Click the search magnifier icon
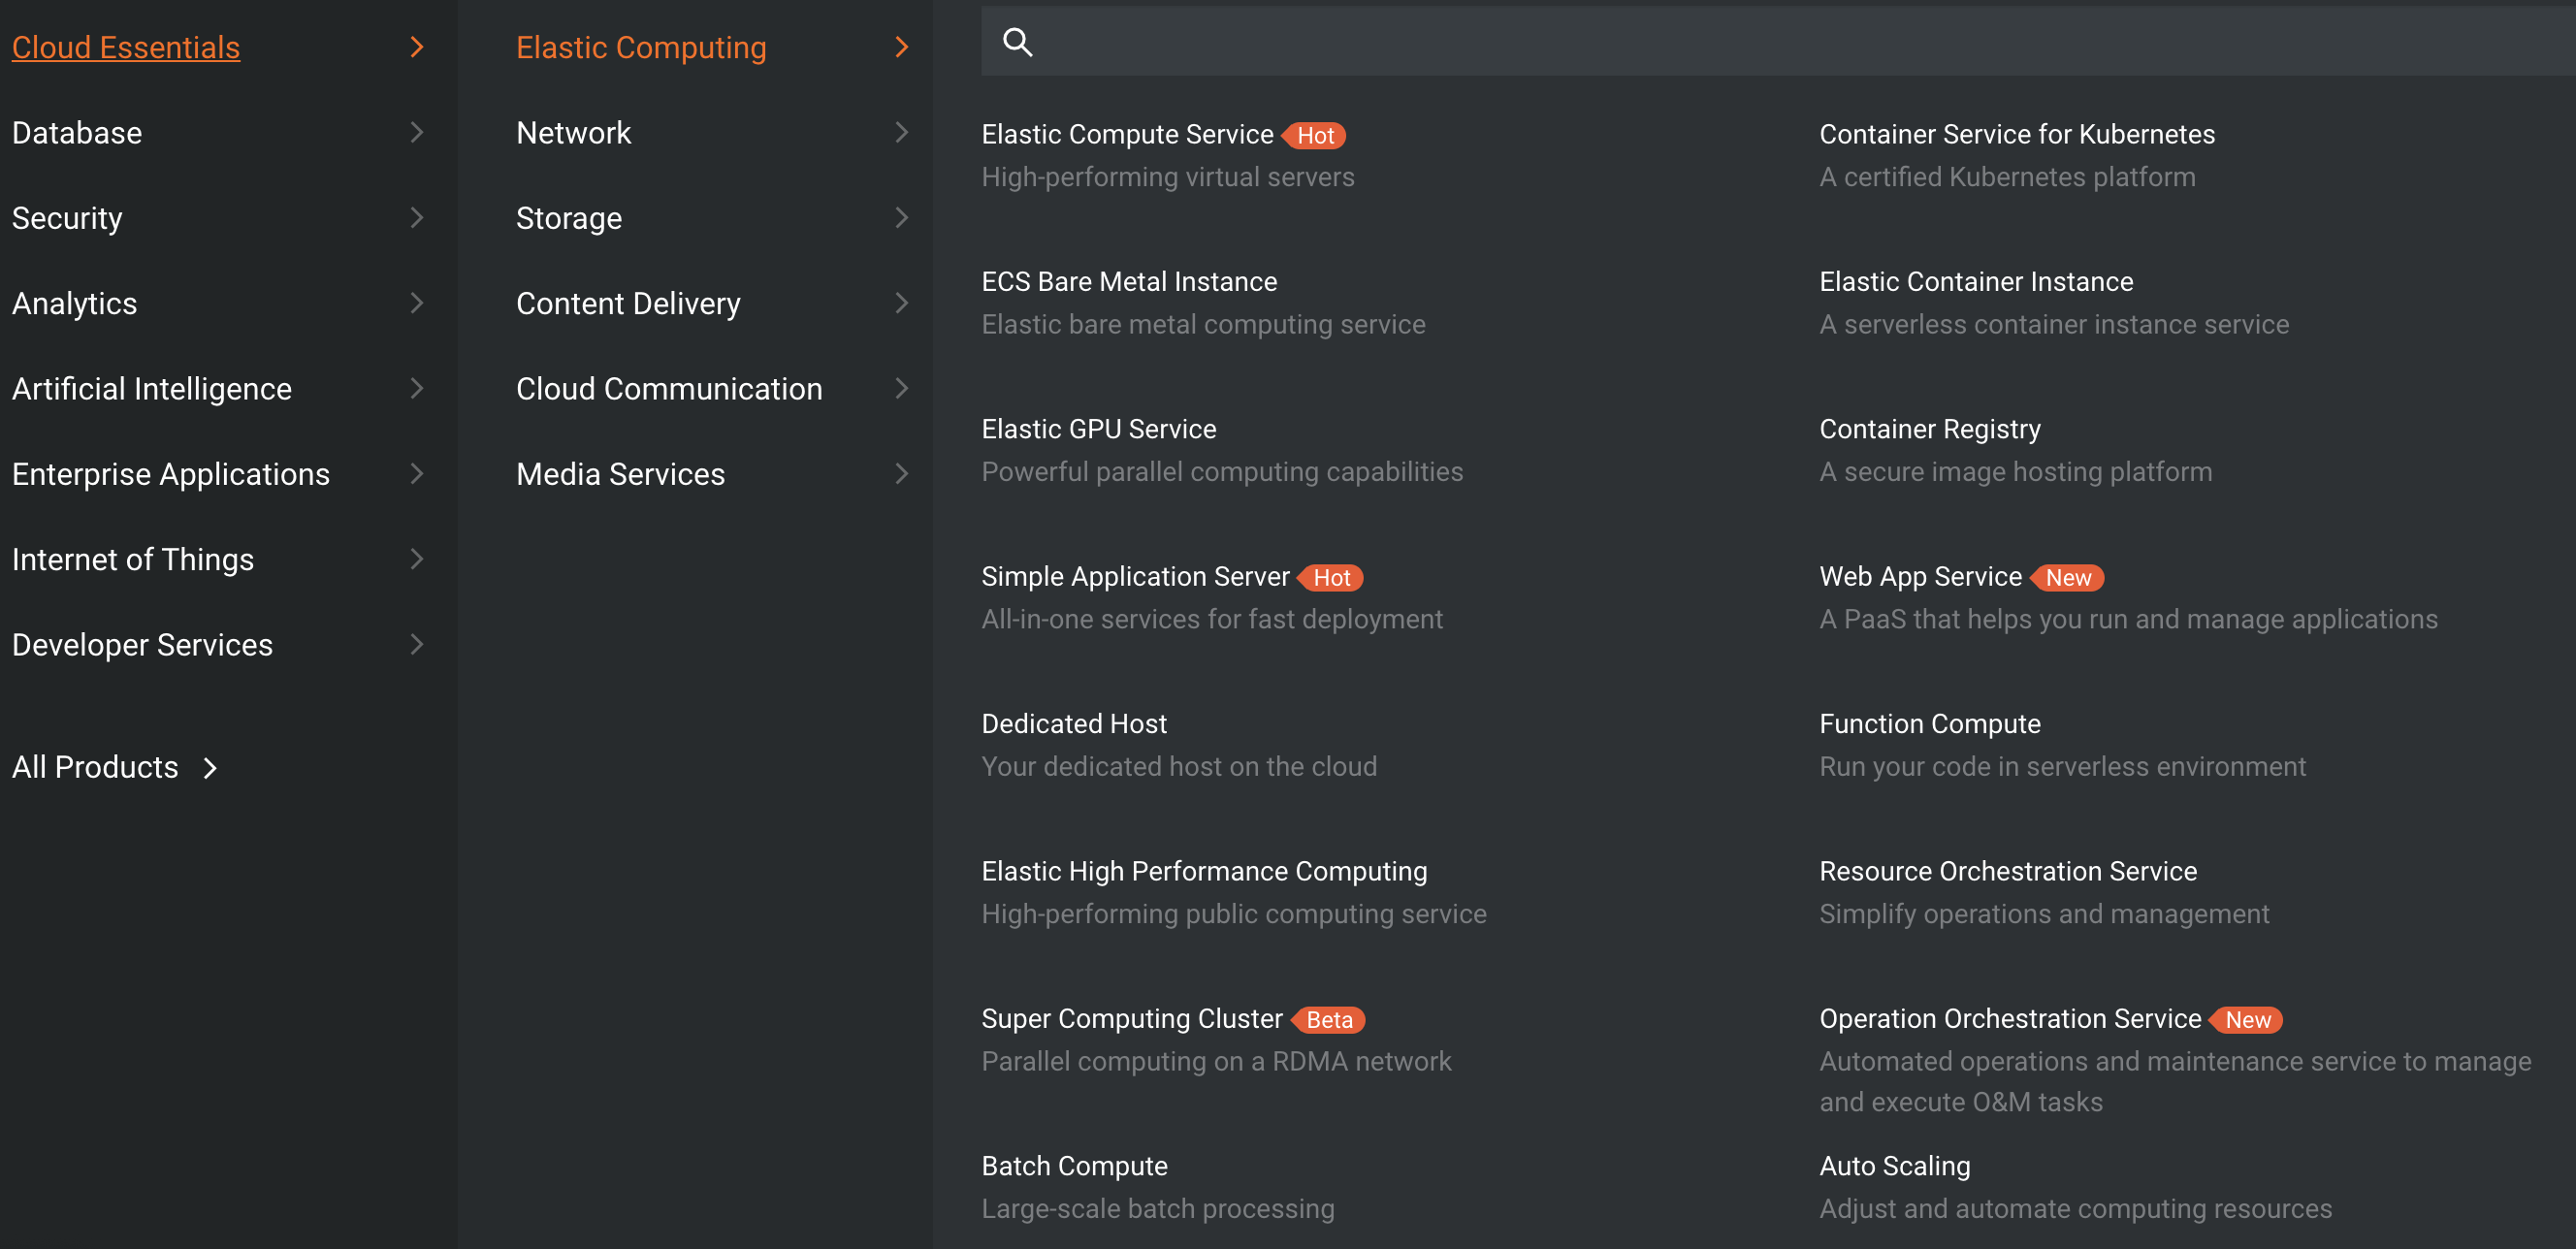Viewport: 2576px width, 1249px height. 1017,42
